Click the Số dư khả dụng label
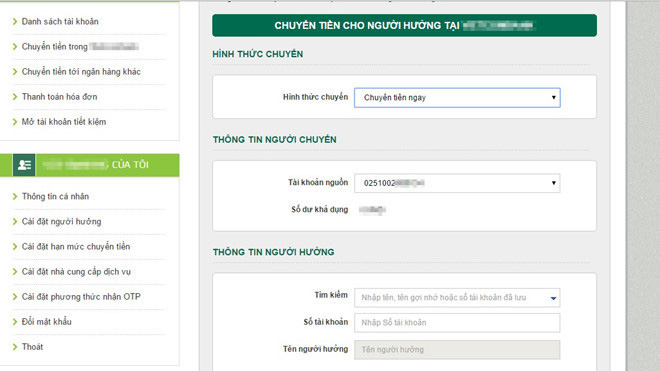660x371 pixels. 319,210
